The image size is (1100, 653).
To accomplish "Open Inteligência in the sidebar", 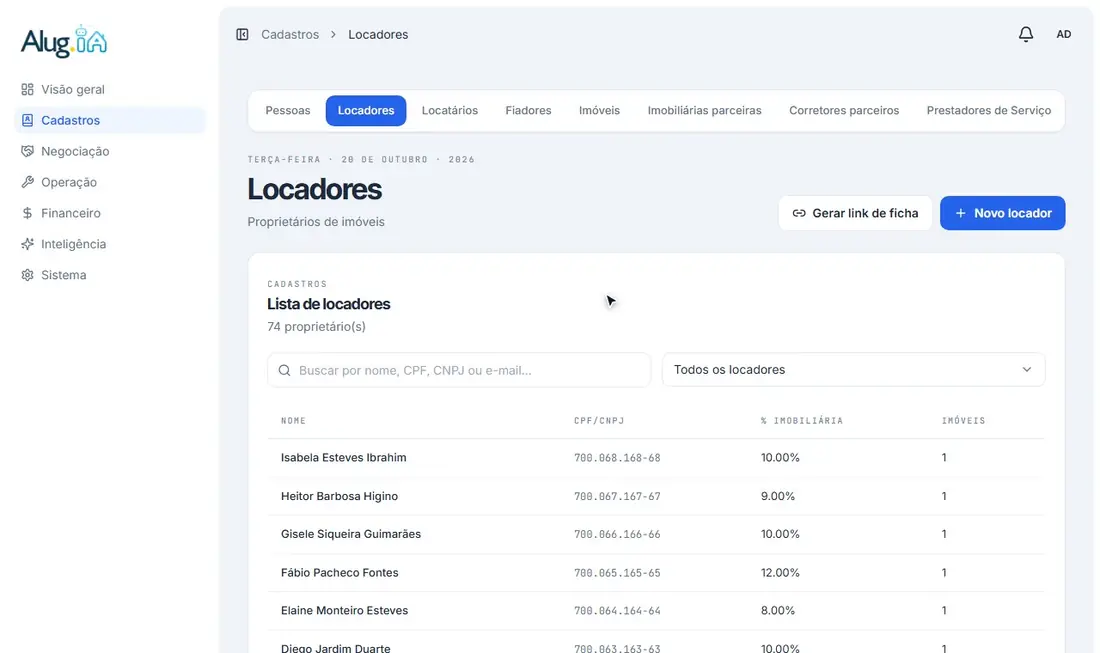I will point(110,243).
